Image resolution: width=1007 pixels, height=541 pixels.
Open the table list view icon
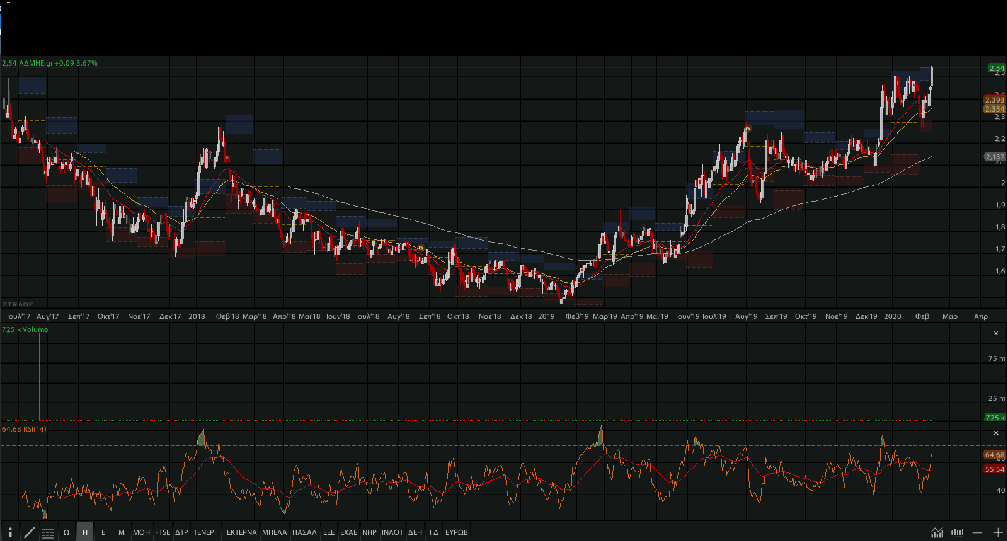coord(47,532)
